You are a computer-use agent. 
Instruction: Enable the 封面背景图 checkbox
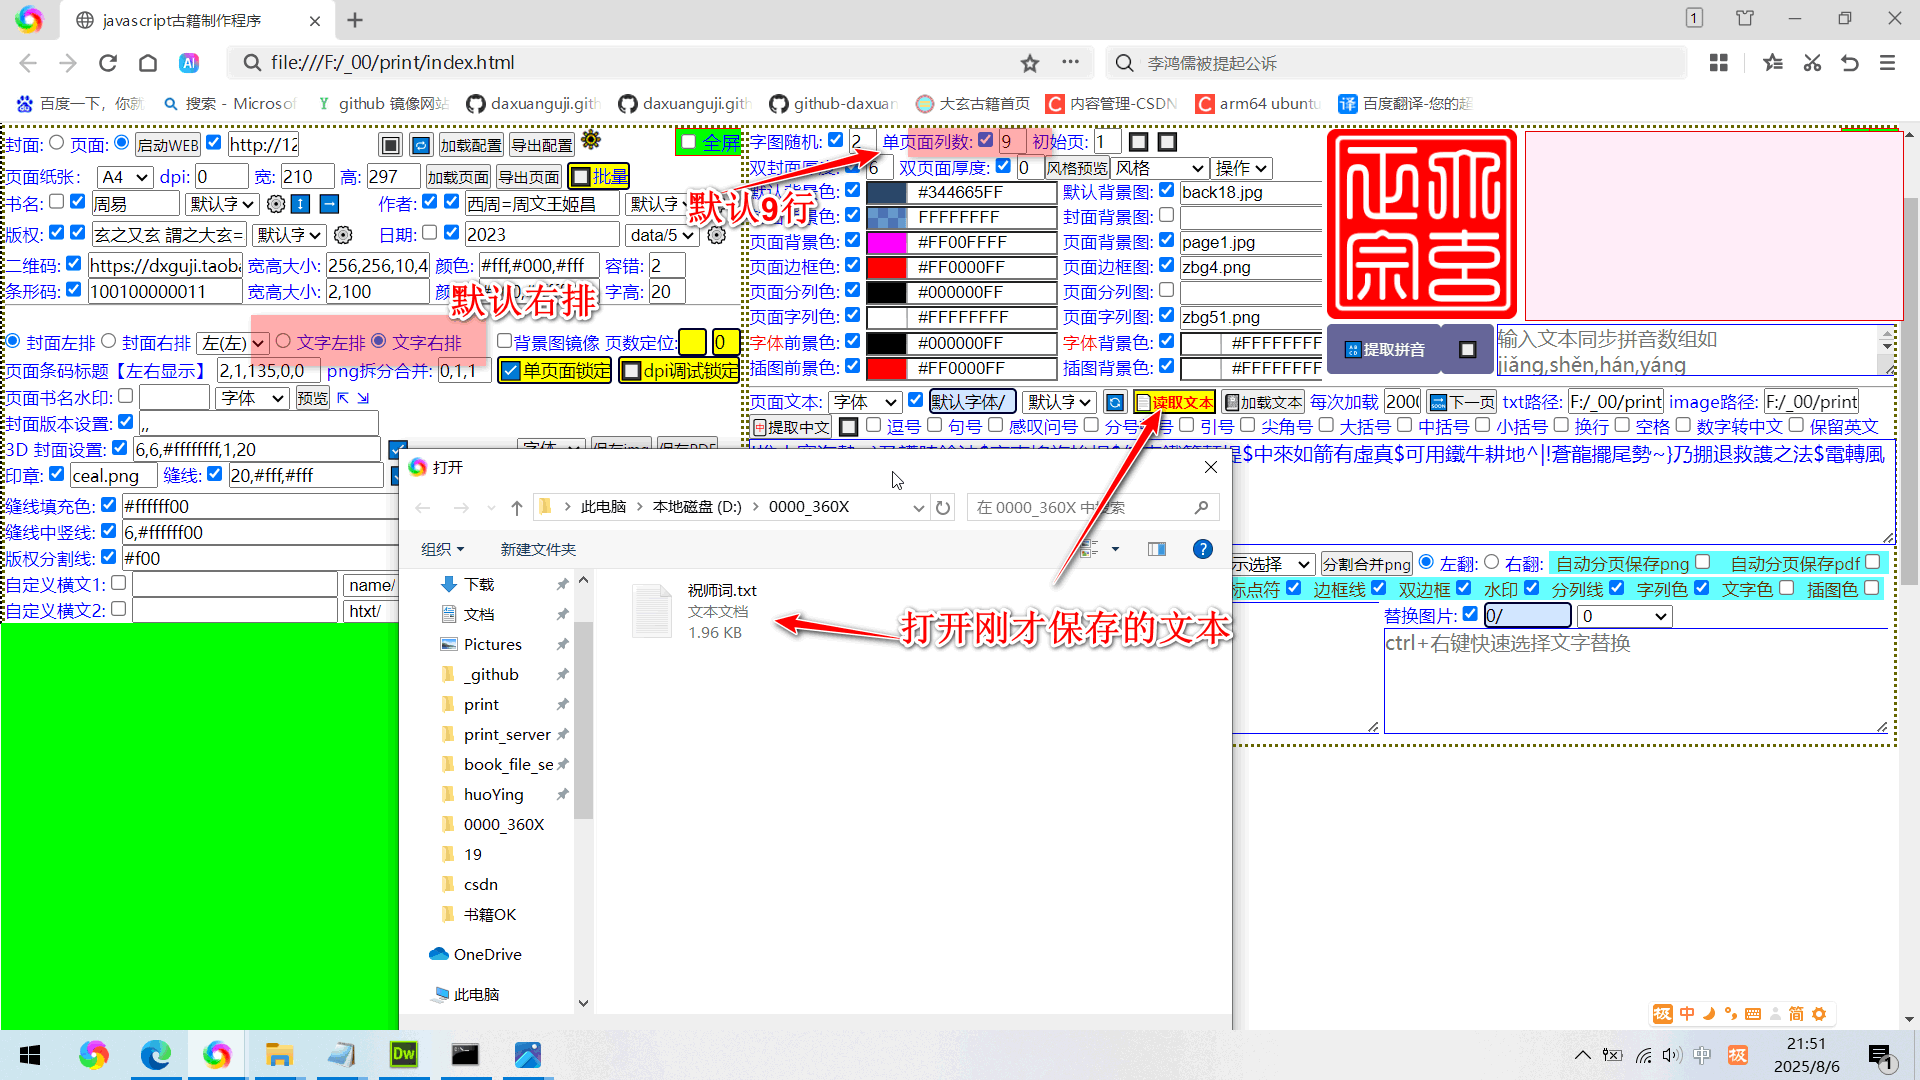[x=1167, y=215]
